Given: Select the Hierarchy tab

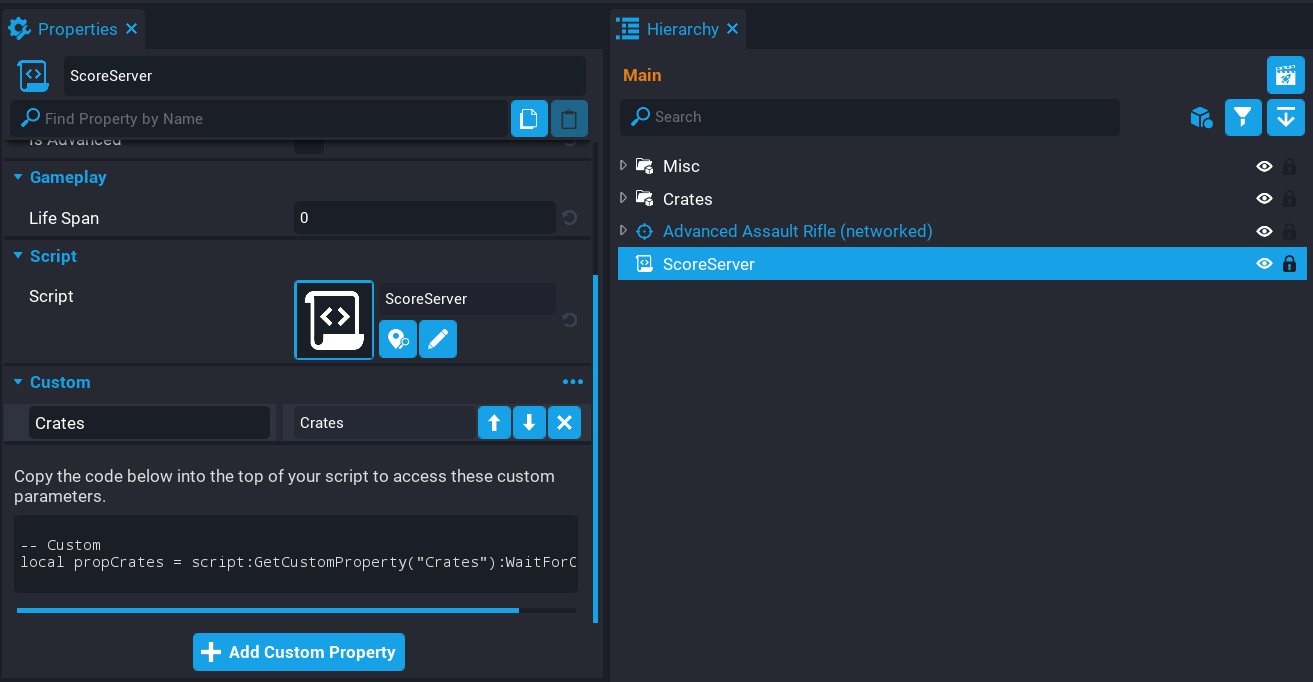Looking at the screenshot, I should (x=680, y=29).
